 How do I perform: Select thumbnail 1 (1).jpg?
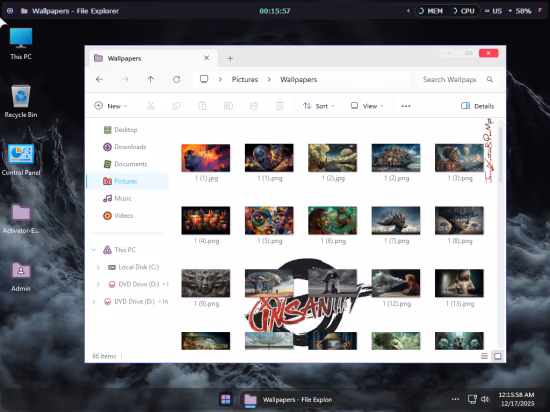[x=206, y=162]
